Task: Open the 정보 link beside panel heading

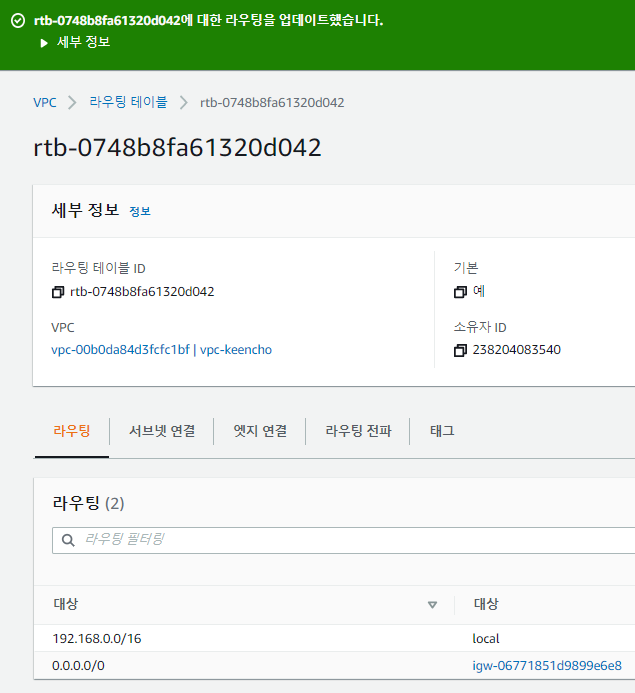Action: [140, 212]
